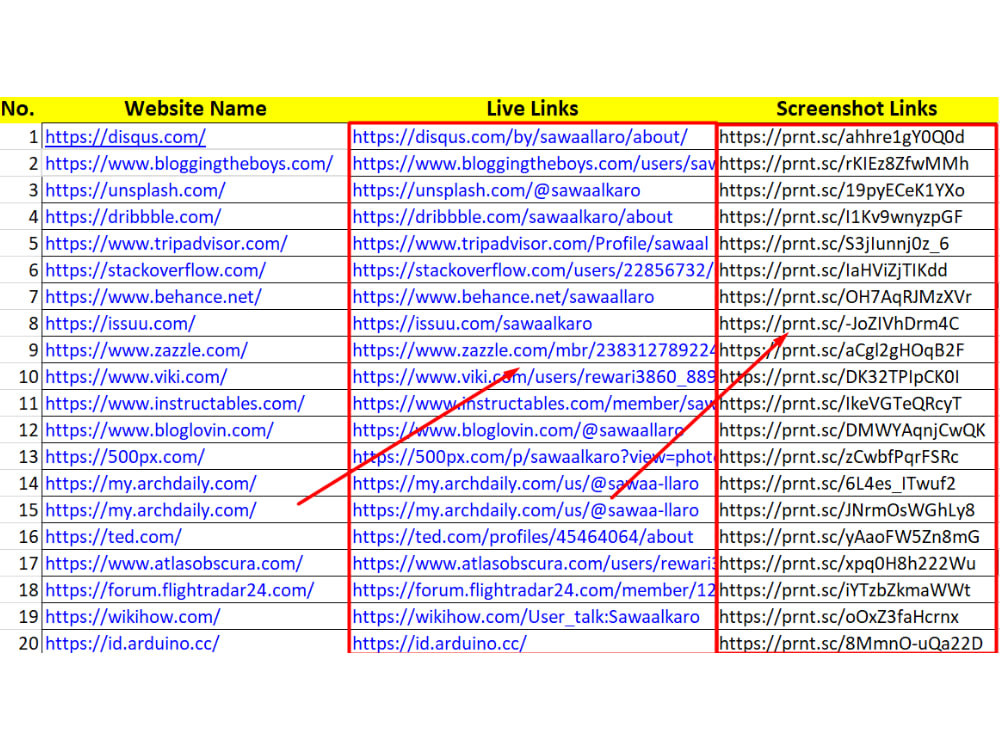The height and width of the screenshot is (750, 1000).
Task: Open the disqus.com/by/sawaallaro/about/ live link
Action: pos(520,137)
